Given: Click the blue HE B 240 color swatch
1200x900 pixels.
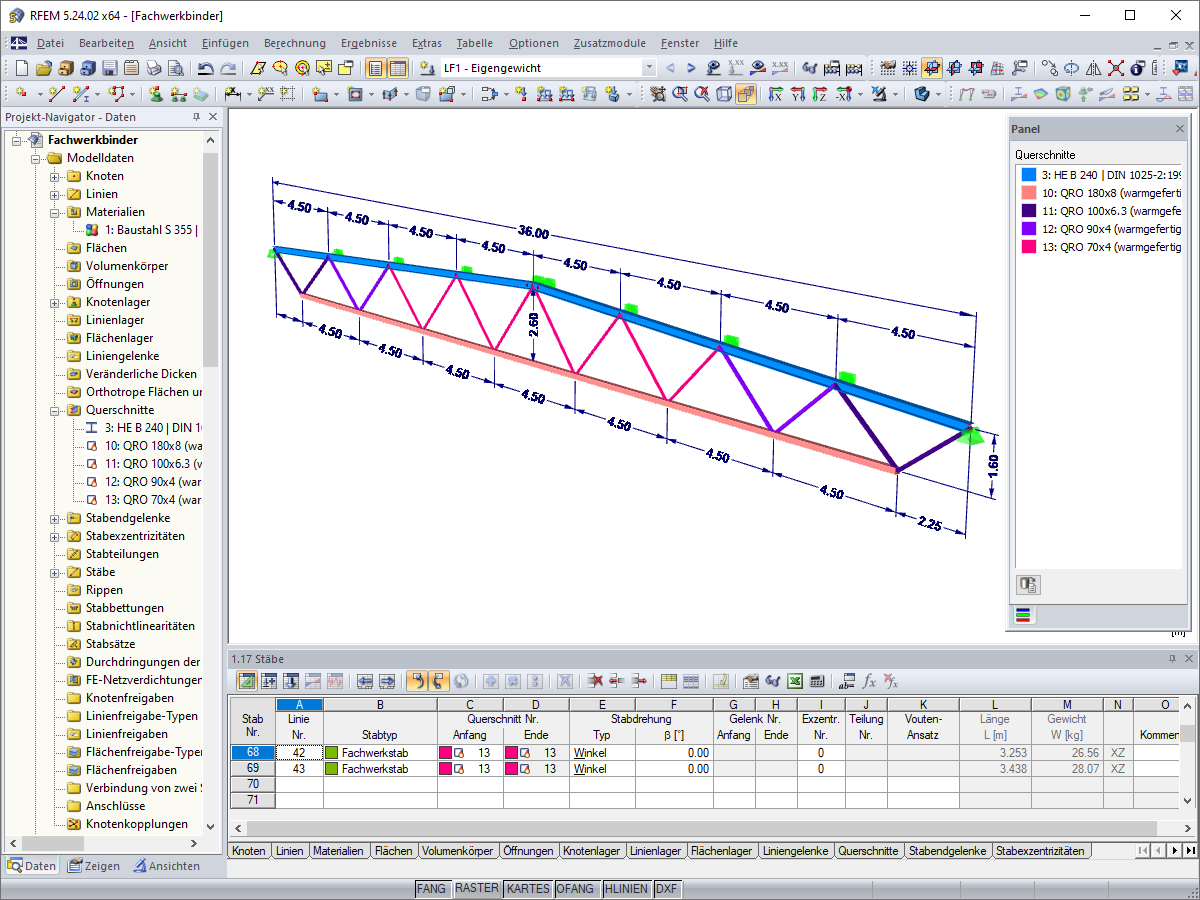Looking at the screenshot, I should tap(1026, 174).
